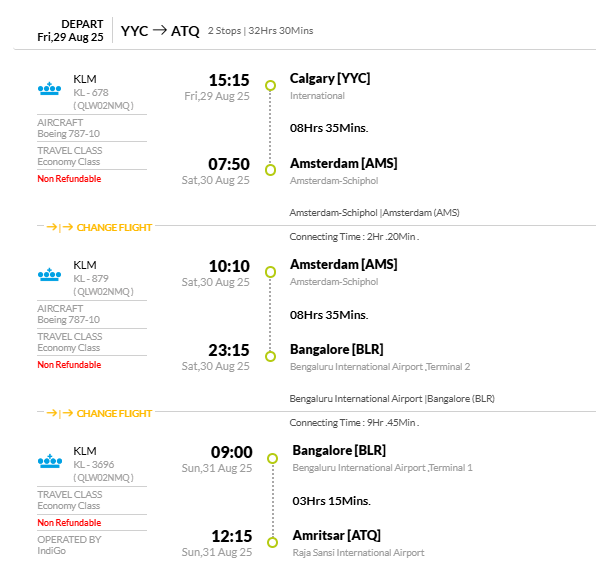This screenshot has width=596, height=579.
Task: Click the OPERATED BY IndiGo label
Action: click(x=69, y=545)
